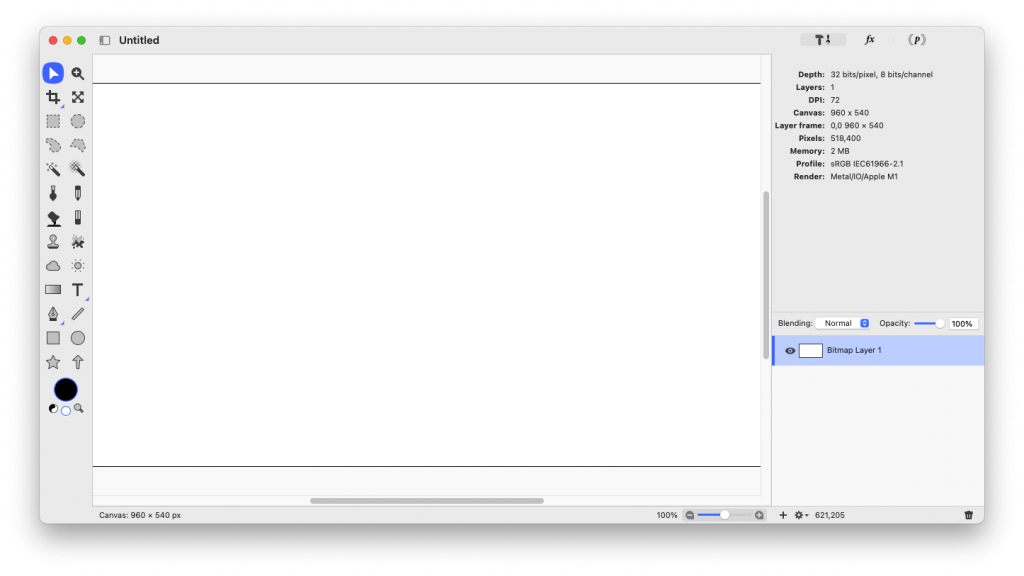The height and width of the screenshot is (576, 1024).
Task: Click the Pixels 518,400 value
Action: (x=845, y=138)
